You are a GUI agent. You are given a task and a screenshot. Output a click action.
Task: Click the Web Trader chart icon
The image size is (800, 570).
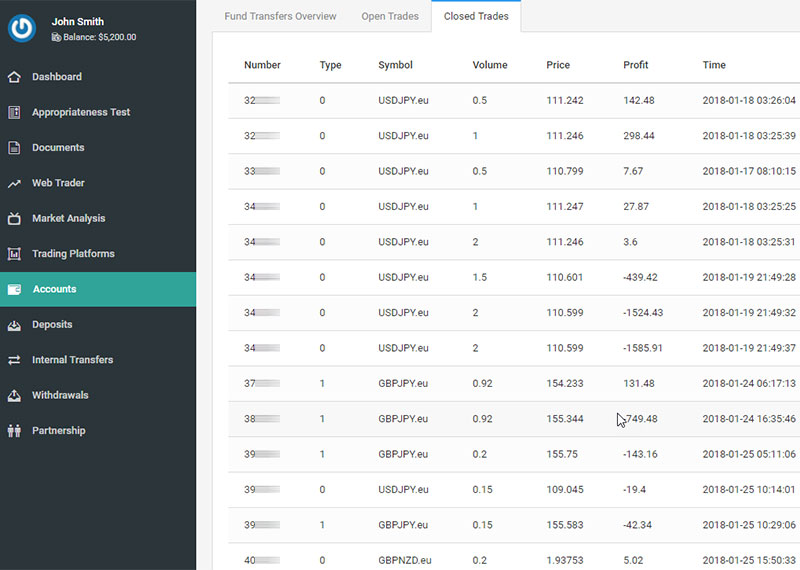(14, 183)
